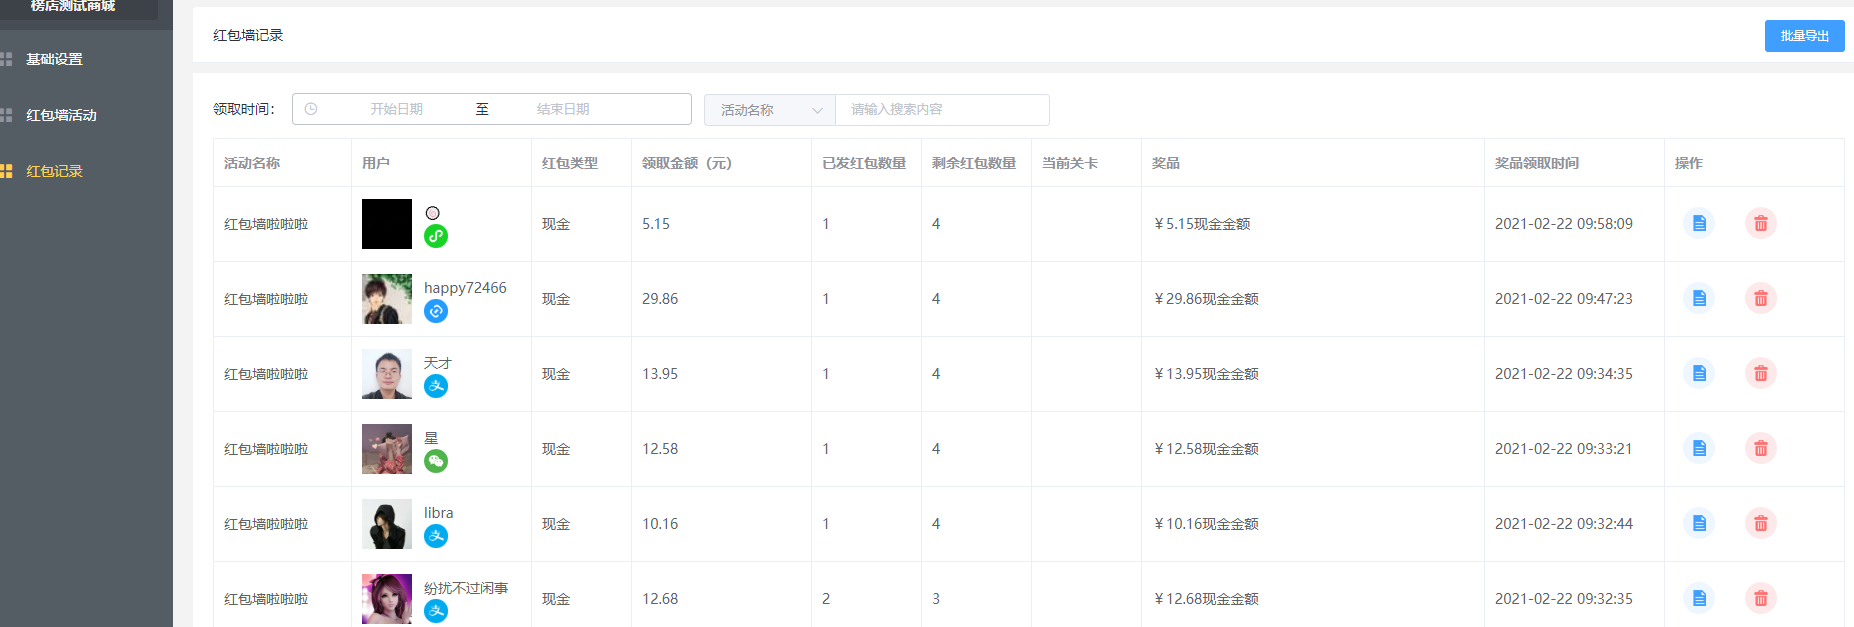Open the 结束日期 end date picker
Image resolution: width=1854 pixels, height=627 pixels.
click(x=563, y=109)
